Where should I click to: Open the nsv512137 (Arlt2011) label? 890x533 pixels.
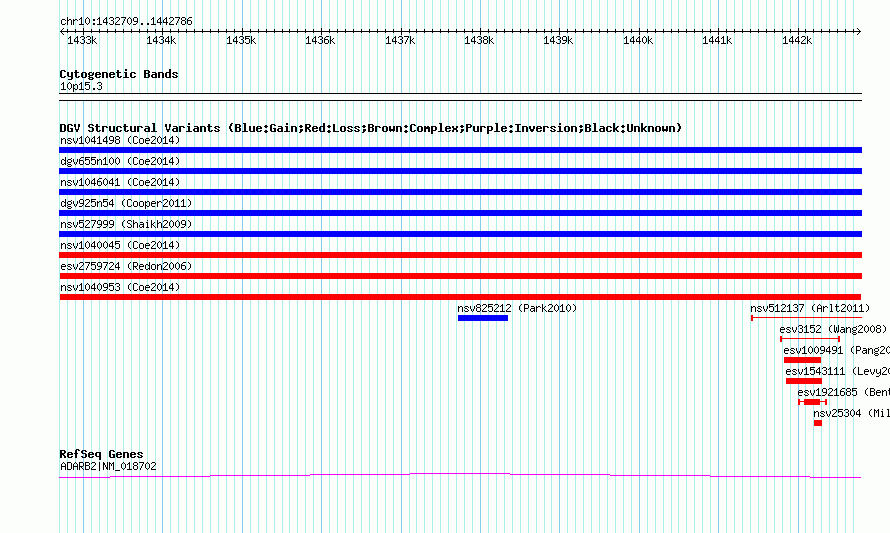[810, 308]
